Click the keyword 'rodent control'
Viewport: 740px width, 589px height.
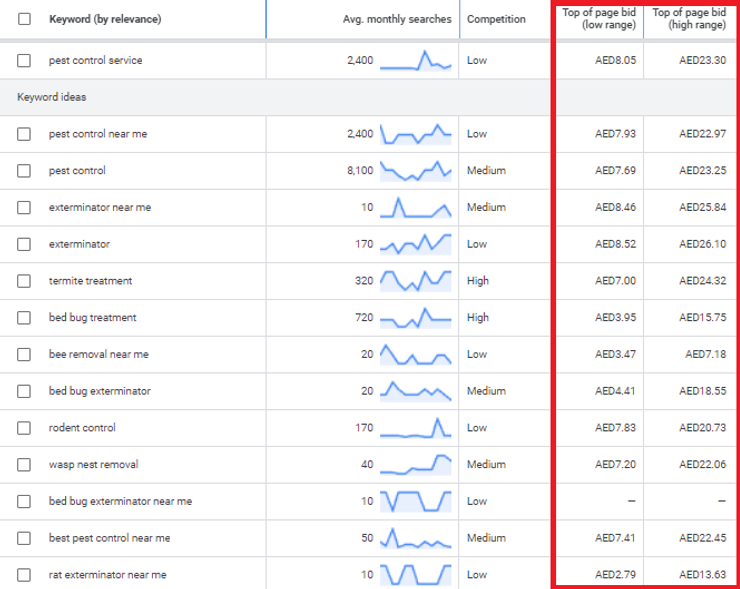(82, 428)
